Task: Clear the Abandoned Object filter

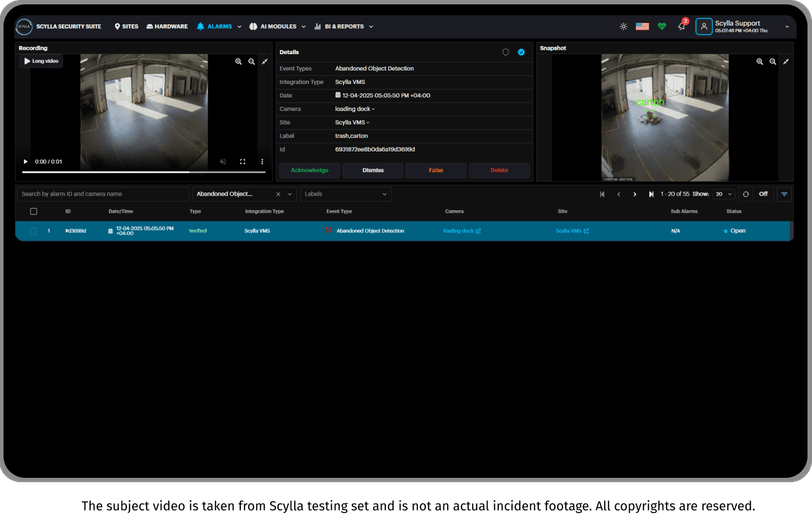Action: pyautogui.click(x=278, y=194)
